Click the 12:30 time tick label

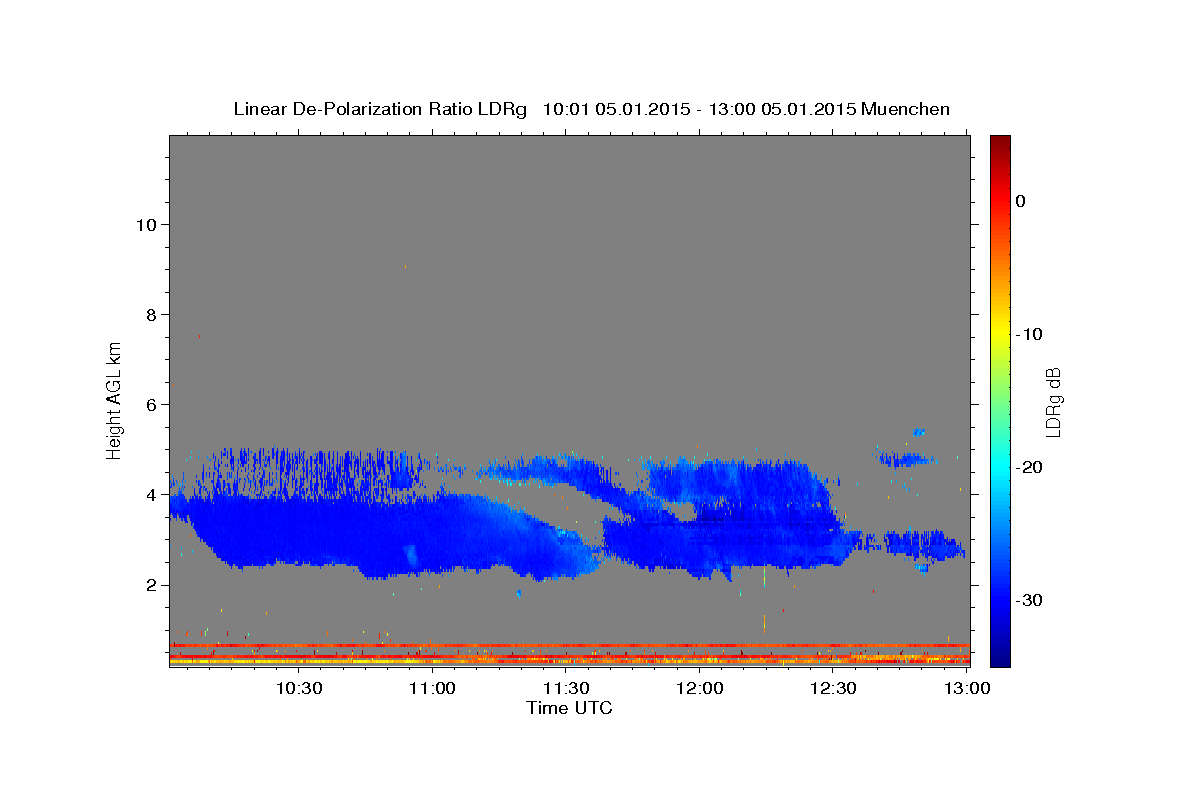tap(833, 688)
